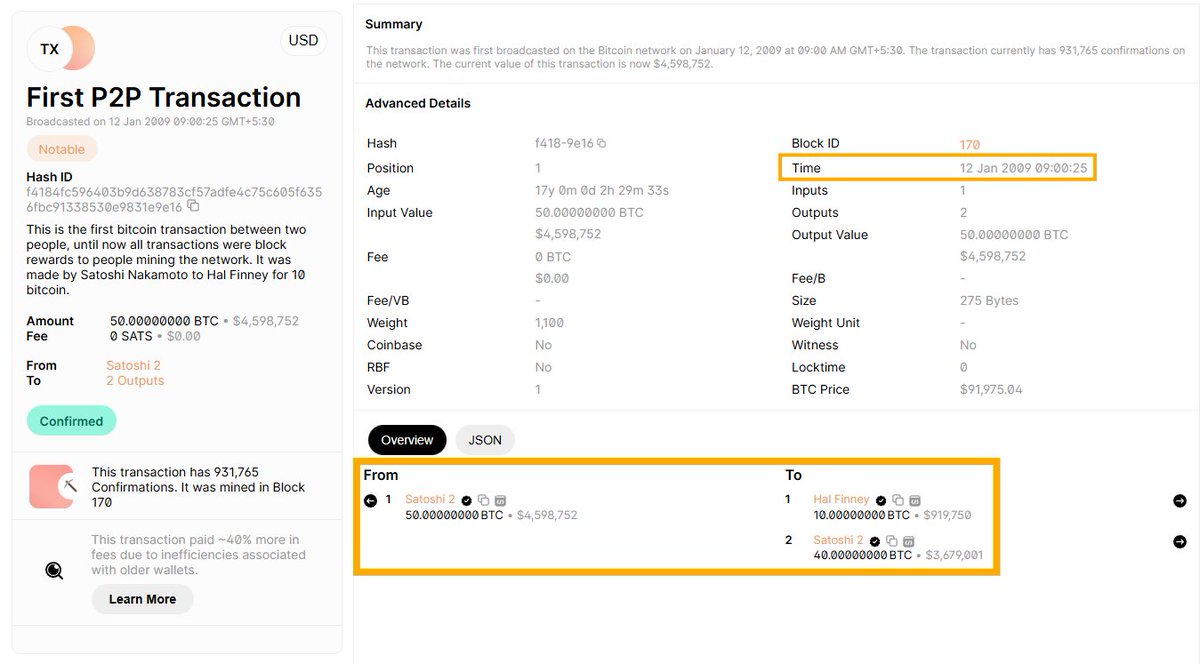Follow the 2 Outputs link
This screenshot has height=664, width=1200.
(x=135, y=381)
